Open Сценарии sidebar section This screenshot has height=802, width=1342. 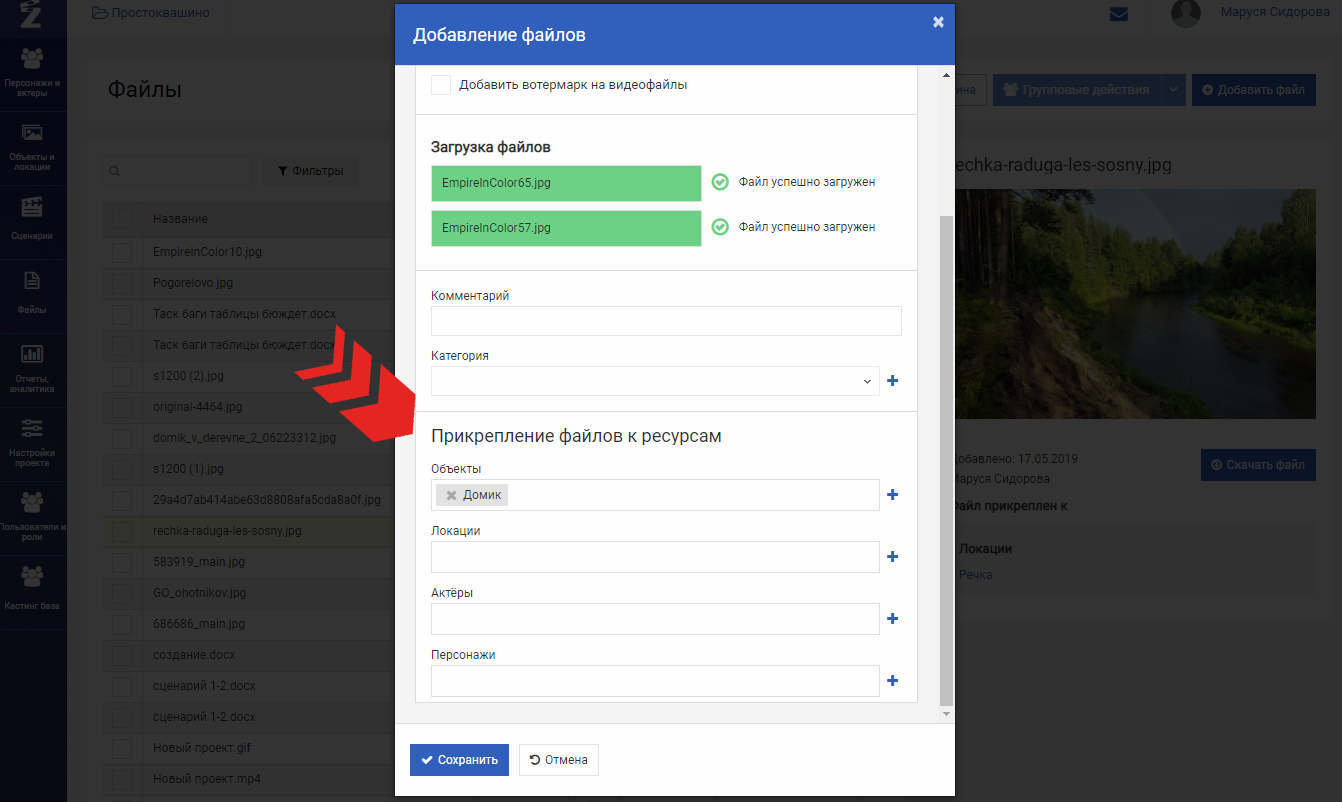tap(32, 220)
